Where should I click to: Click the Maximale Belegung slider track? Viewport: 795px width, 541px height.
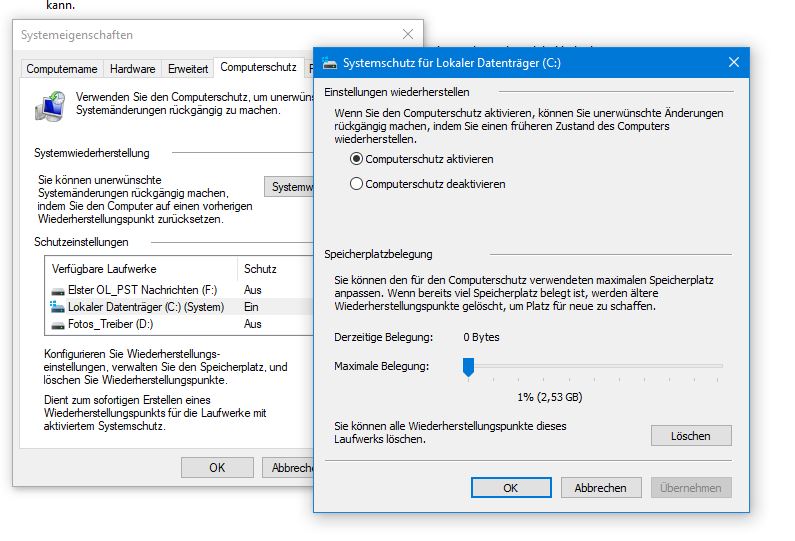(593, 366)
